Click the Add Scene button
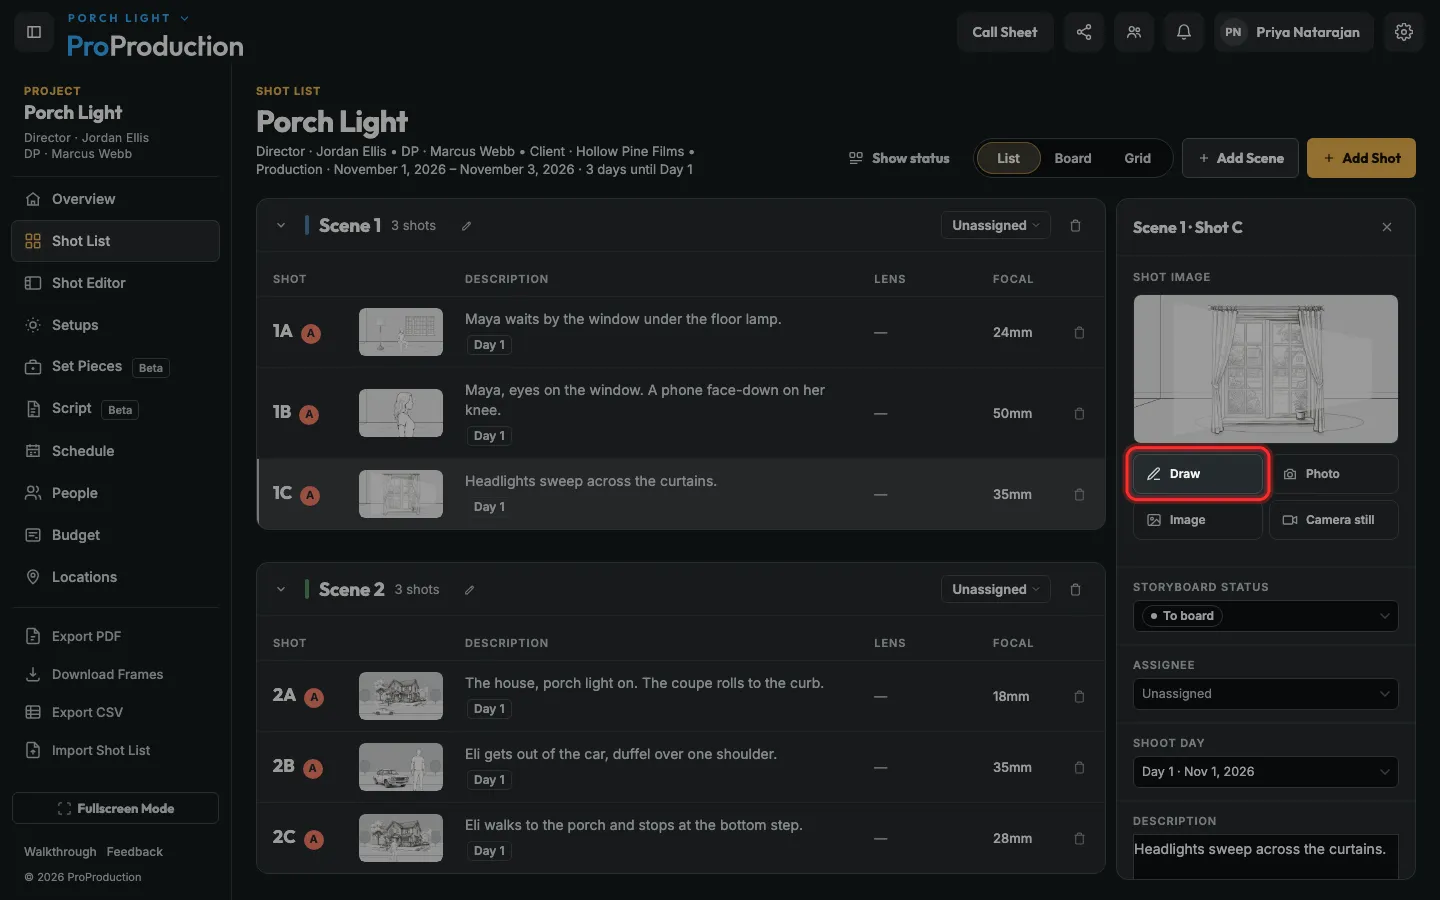The image size is (1440, 900). coord(1240,158)
